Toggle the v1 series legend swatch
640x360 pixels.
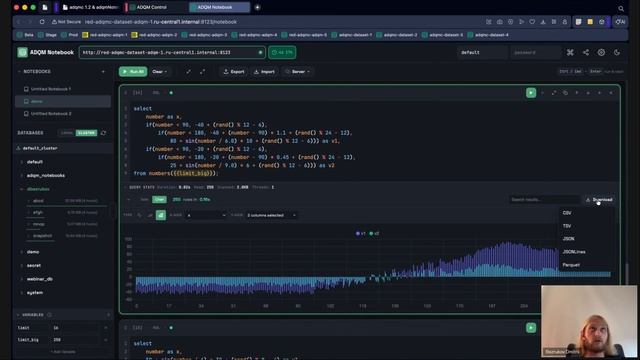[358, 233]
